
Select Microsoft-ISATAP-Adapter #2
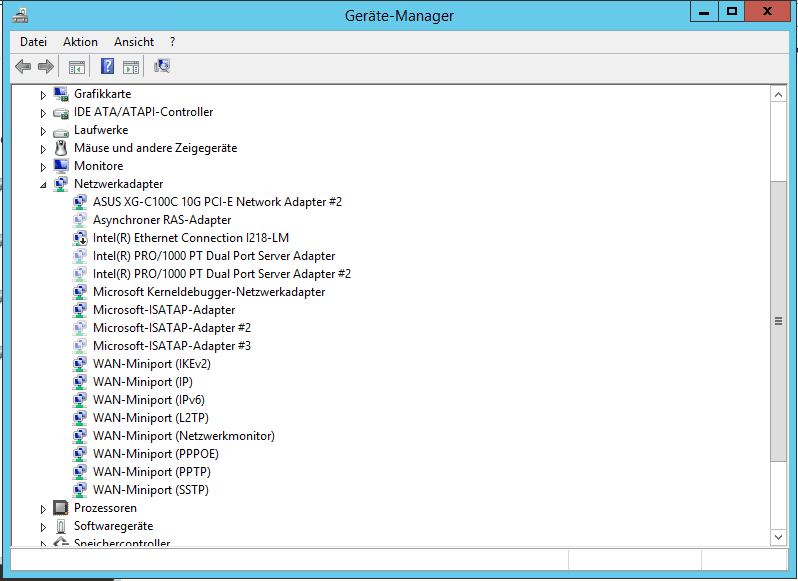click(x=172, y=328)
